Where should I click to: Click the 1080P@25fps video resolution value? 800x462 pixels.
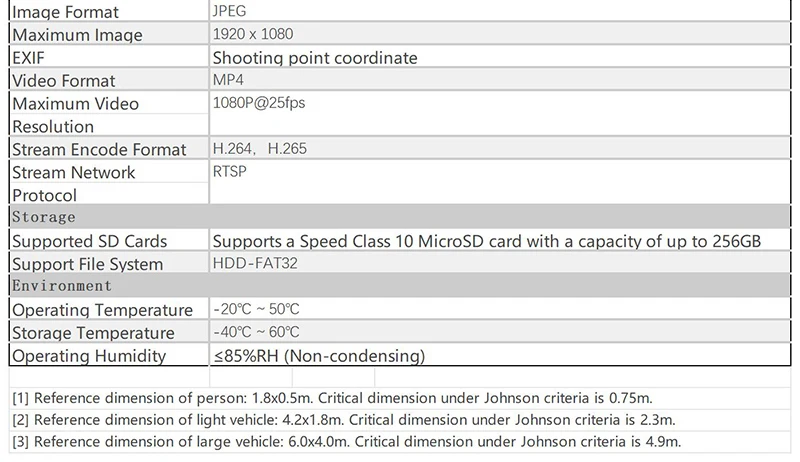pos(259,102)
